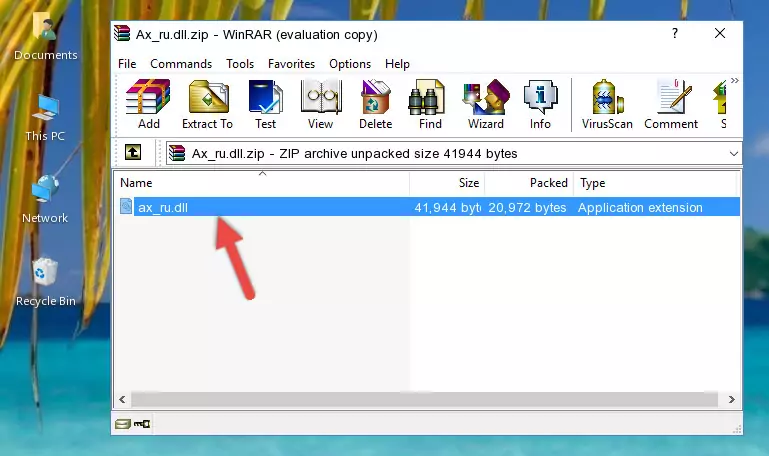Sort files by Packed column header
This screenshot has height=456, width=769.
[529, 183]
